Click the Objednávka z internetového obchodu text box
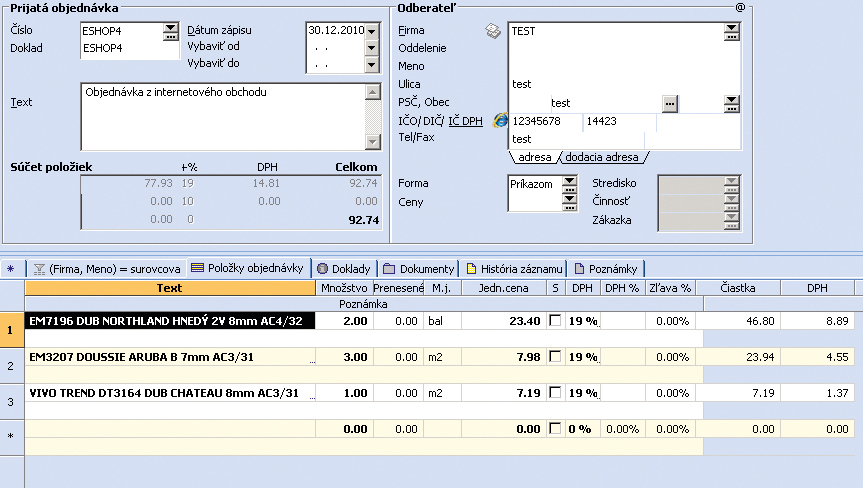 pos(223,117)
